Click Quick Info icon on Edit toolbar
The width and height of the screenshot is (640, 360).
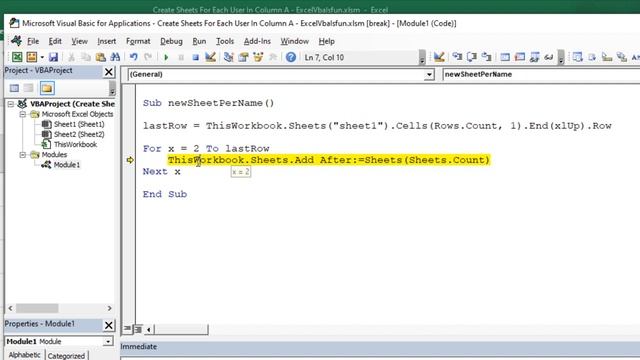pyautogui.click(x=607, y=57)
